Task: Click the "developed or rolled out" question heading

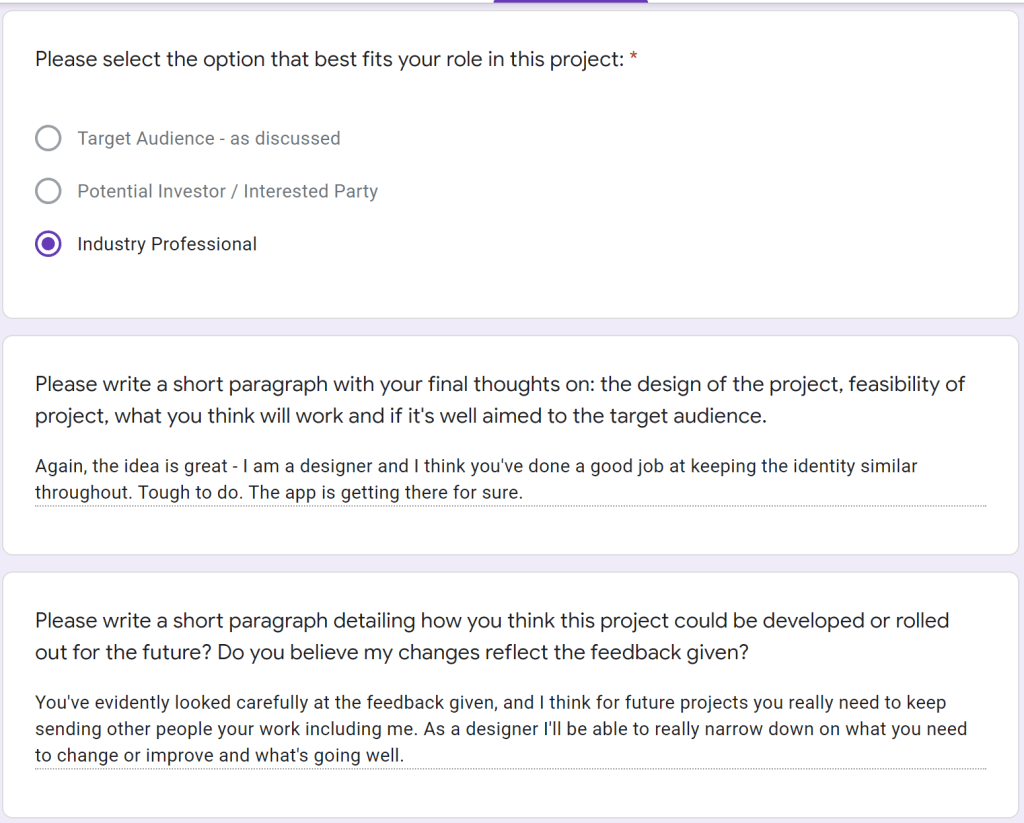Action: (491, 620)
